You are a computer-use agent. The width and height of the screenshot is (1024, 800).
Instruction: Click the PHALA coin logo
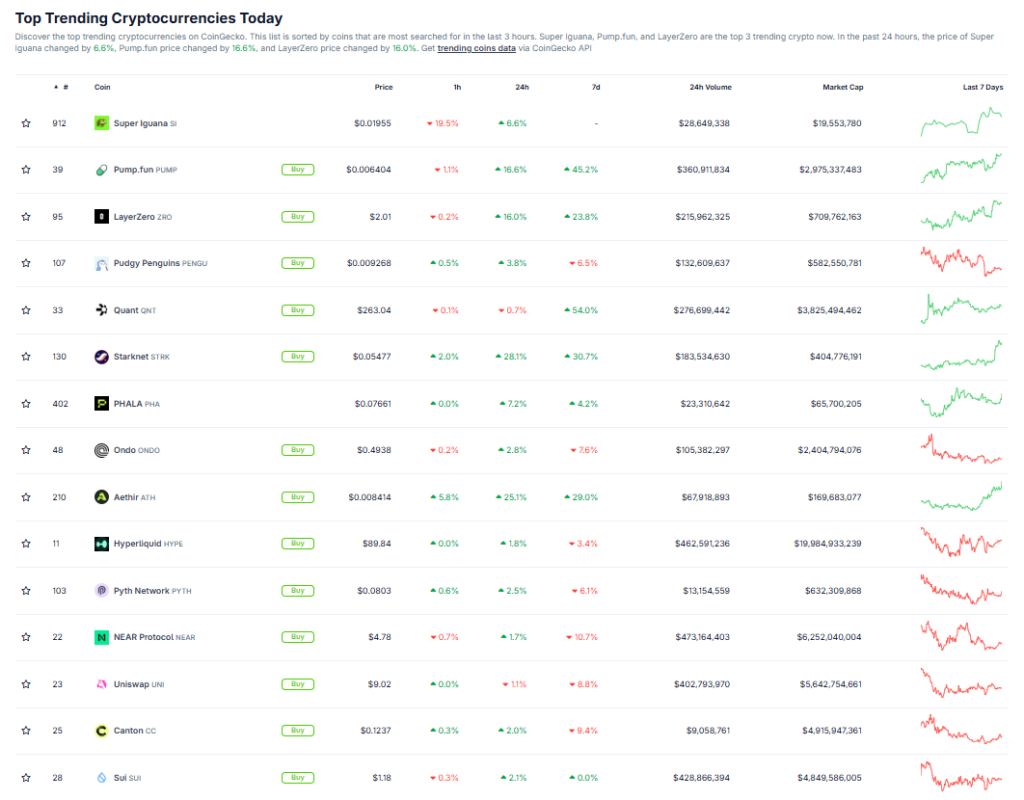coord(101,404)
